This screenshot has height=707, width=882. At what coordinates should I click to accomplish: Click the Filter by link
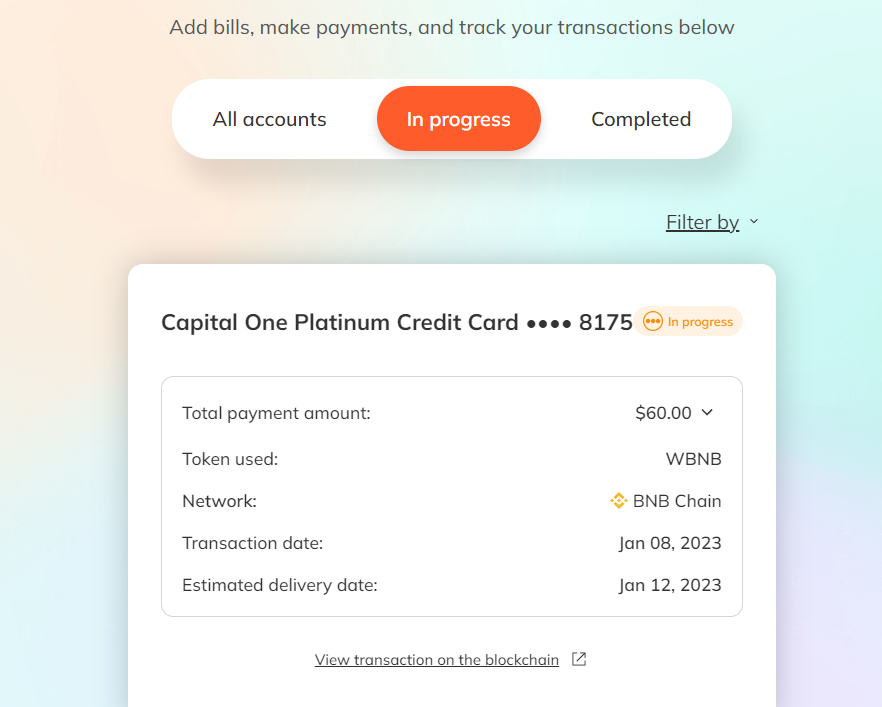pos(702,221)
